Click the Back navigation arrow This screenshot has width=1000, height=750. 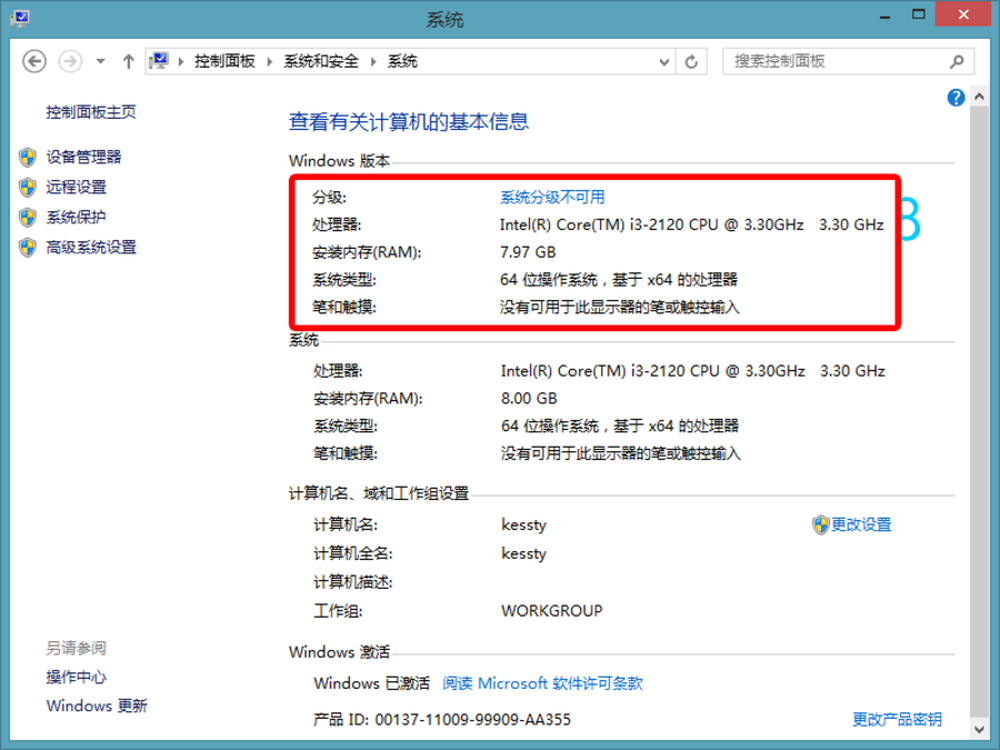(x=34, y=62)
